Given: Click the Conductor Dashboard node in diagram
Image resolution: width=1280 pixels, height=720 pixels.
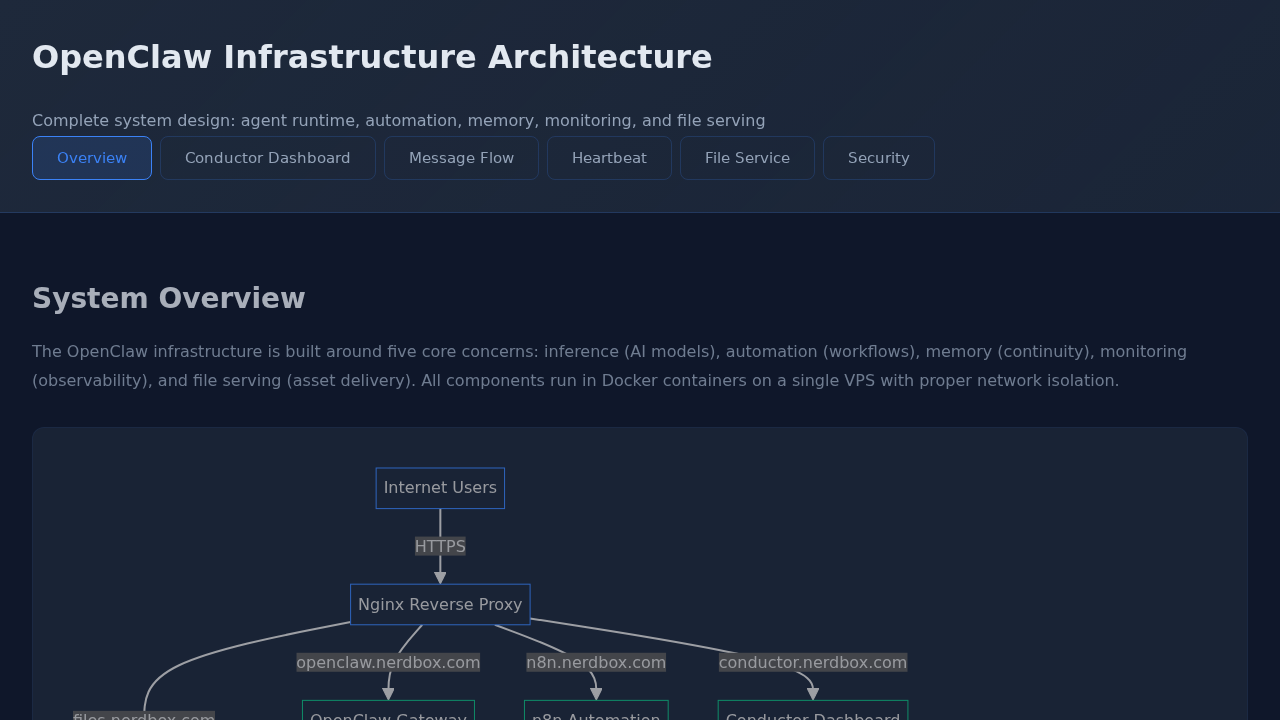Looking at the screenshot, I should (x=812, y=712).
